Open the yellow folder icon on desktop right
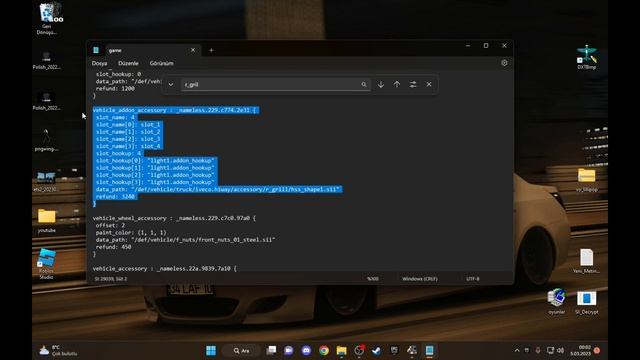640x360 pixels. pos(587,180)
